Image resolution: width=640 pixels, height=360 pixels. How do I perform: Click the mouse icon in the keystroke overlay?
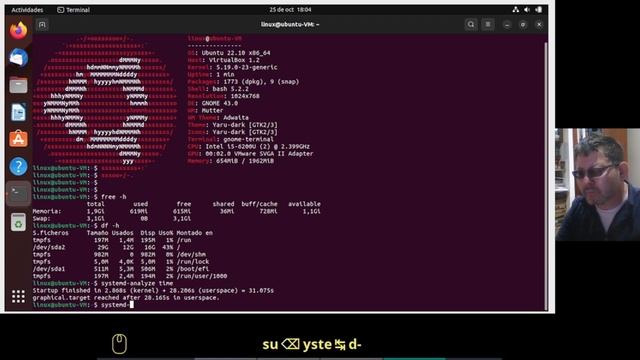pos(120,344)
